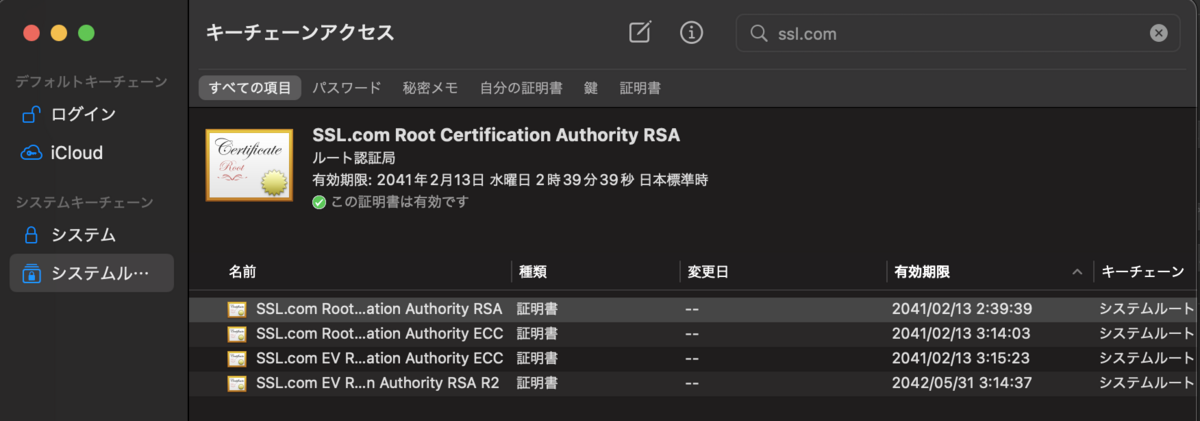Switch to the パスワード tab
Viewport: 1200px width, 421px height.
click(x=346, y=88)
